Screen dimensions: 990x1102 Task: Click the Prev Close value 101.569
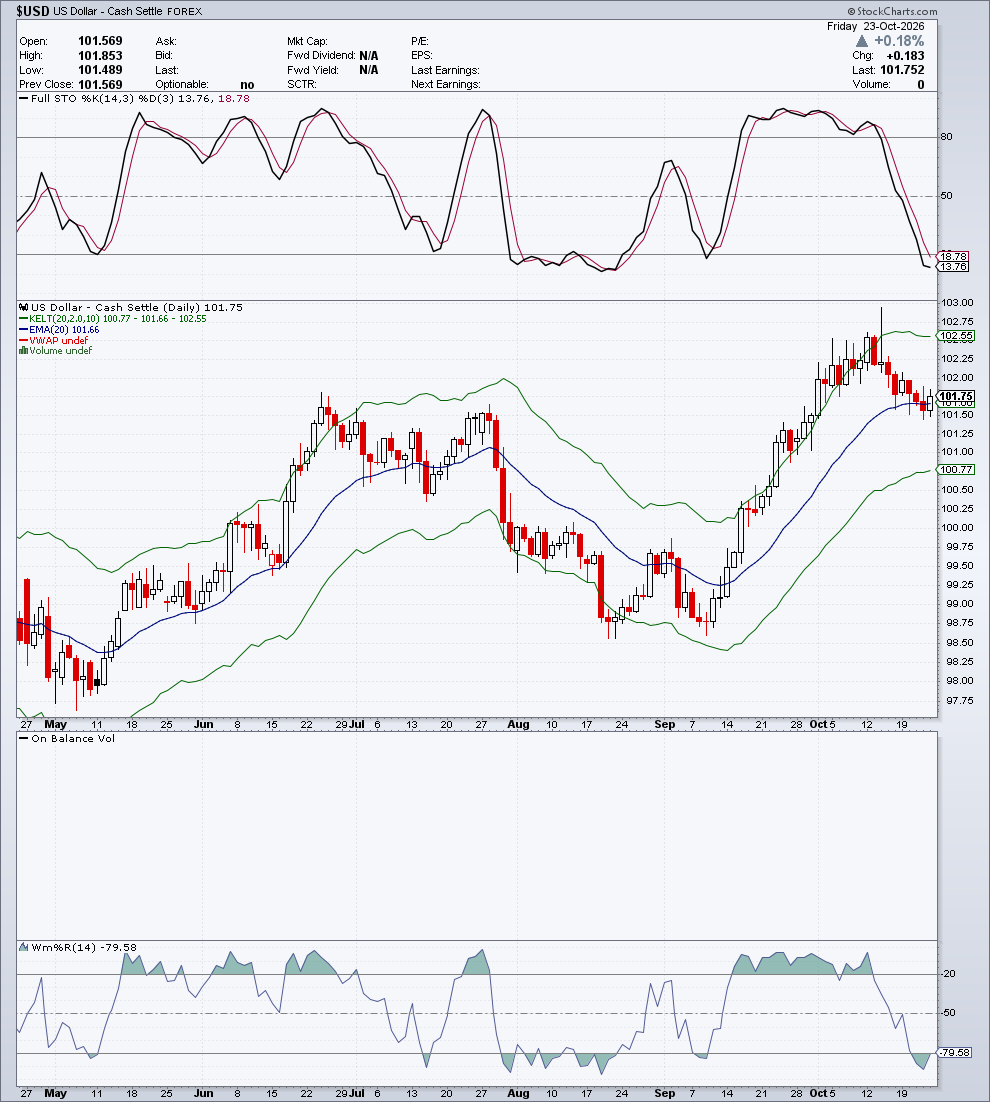point(100,84)
